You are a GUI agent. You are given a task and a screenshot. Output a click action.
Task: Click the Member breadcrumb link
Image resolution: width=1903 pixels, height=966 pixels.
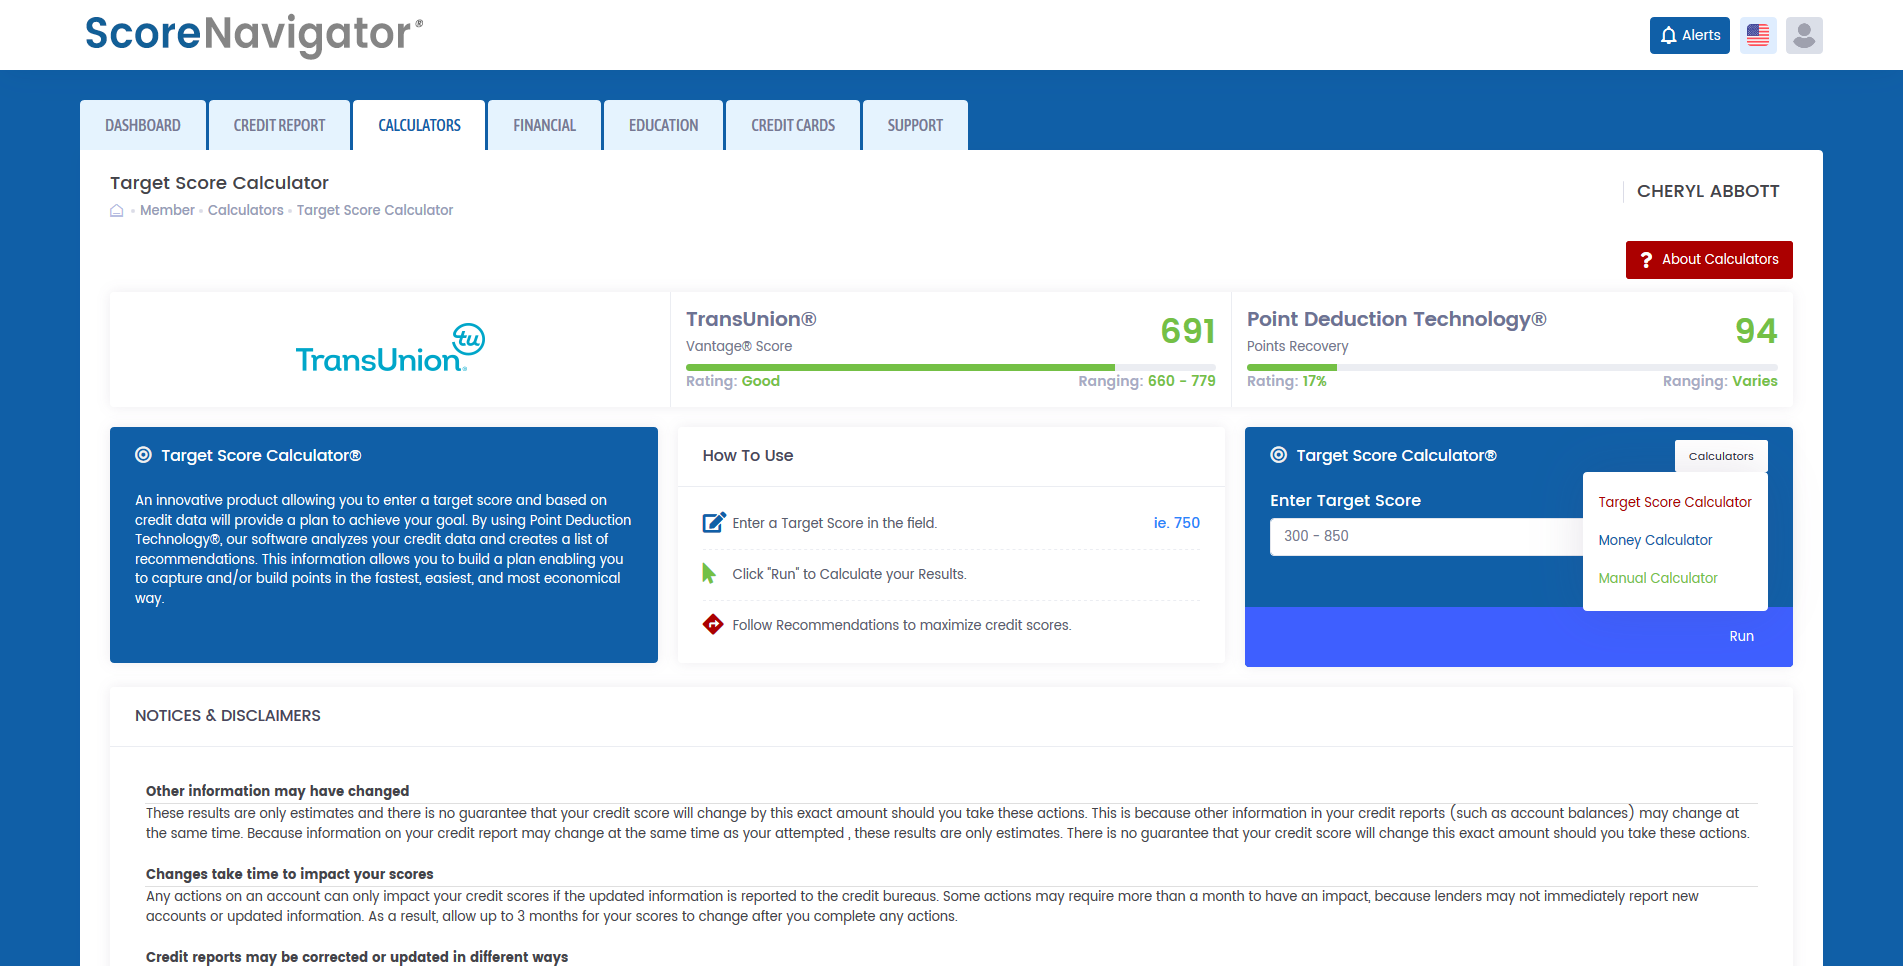pos(167,210)
